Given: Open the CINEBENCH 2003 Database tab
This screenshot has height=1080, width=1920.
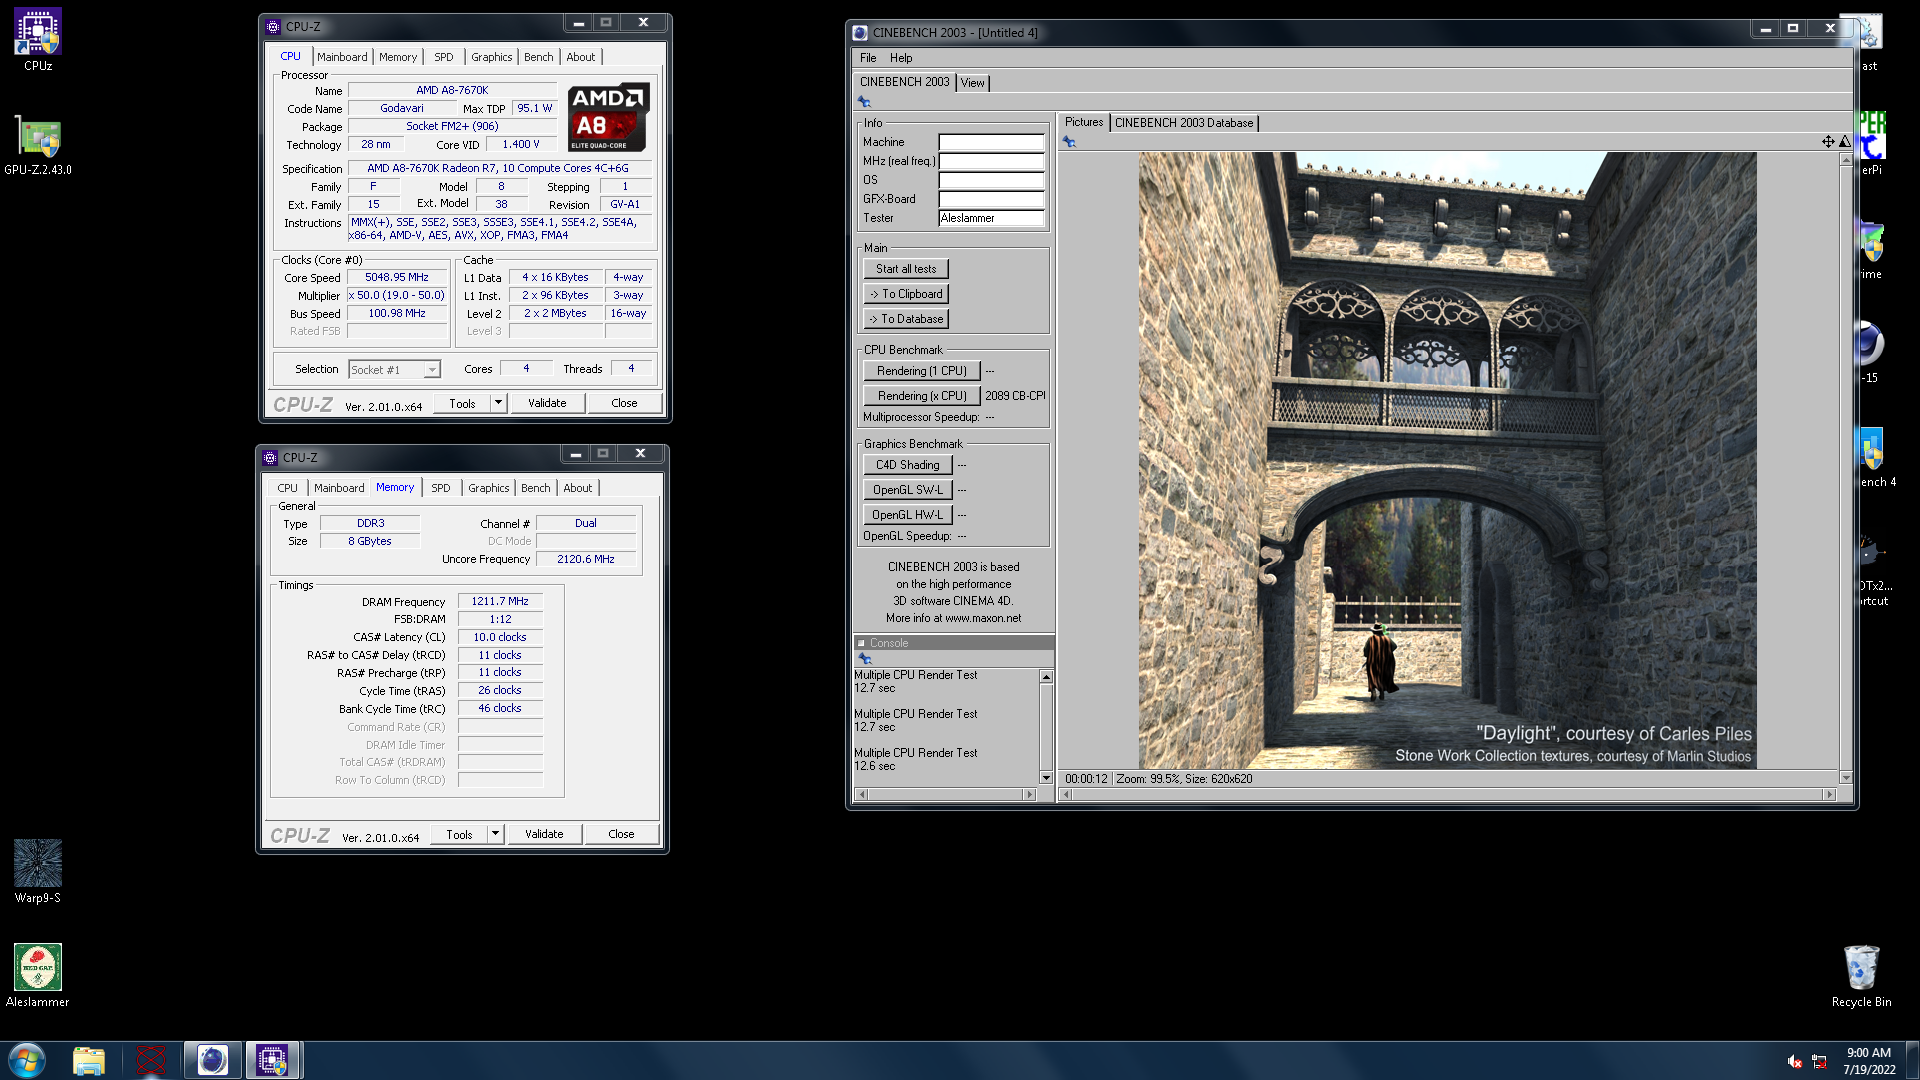Looking at the screenshot, I should pos(1183,123).
